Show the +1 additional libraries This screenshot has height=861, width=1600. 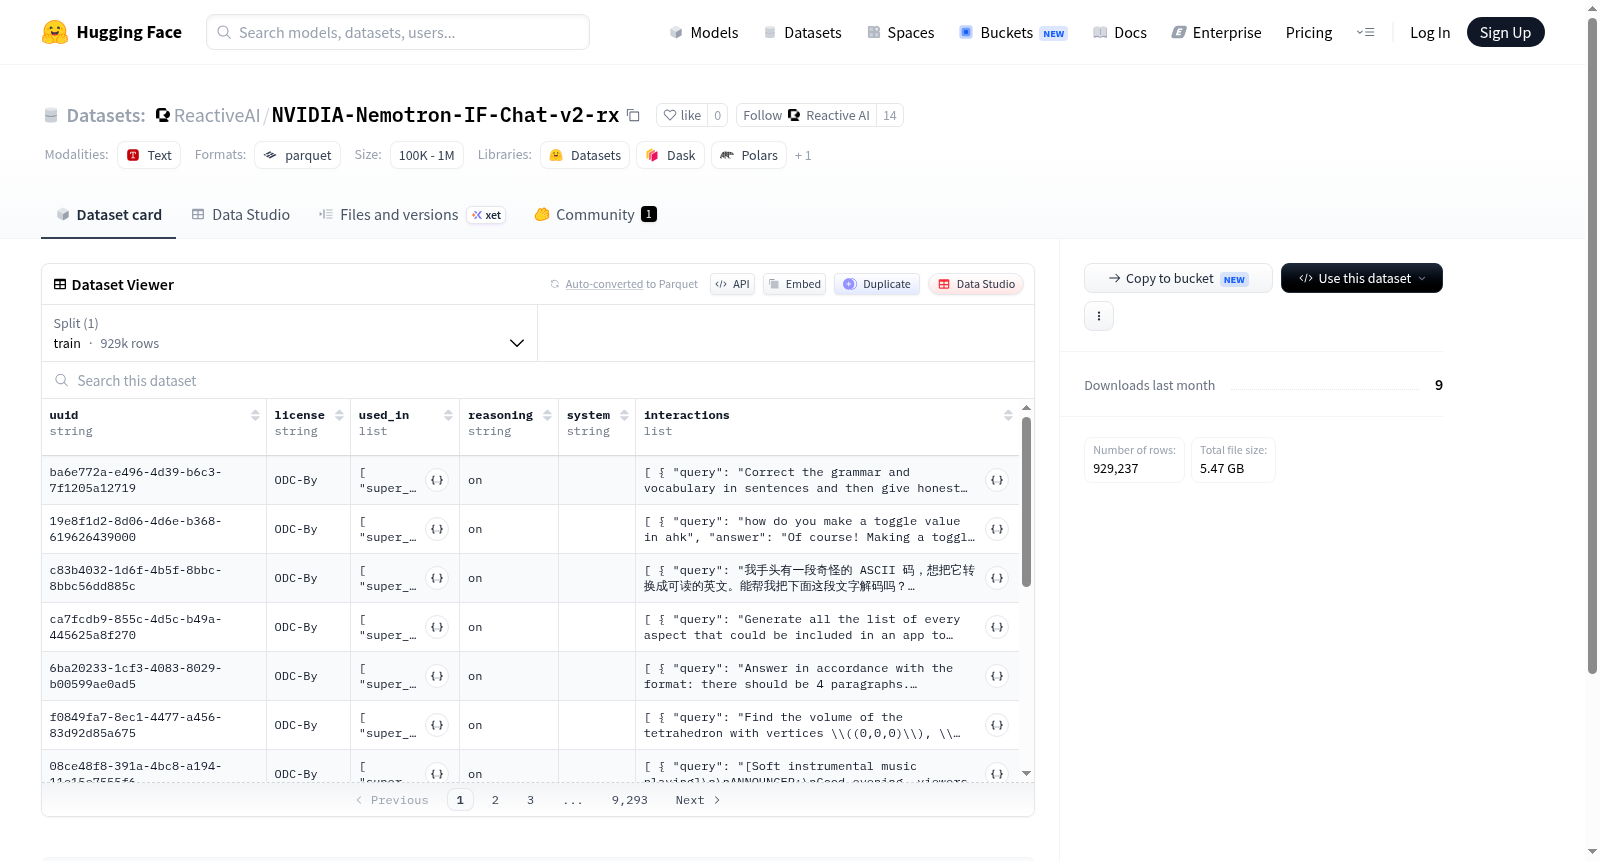pos(803,155)
